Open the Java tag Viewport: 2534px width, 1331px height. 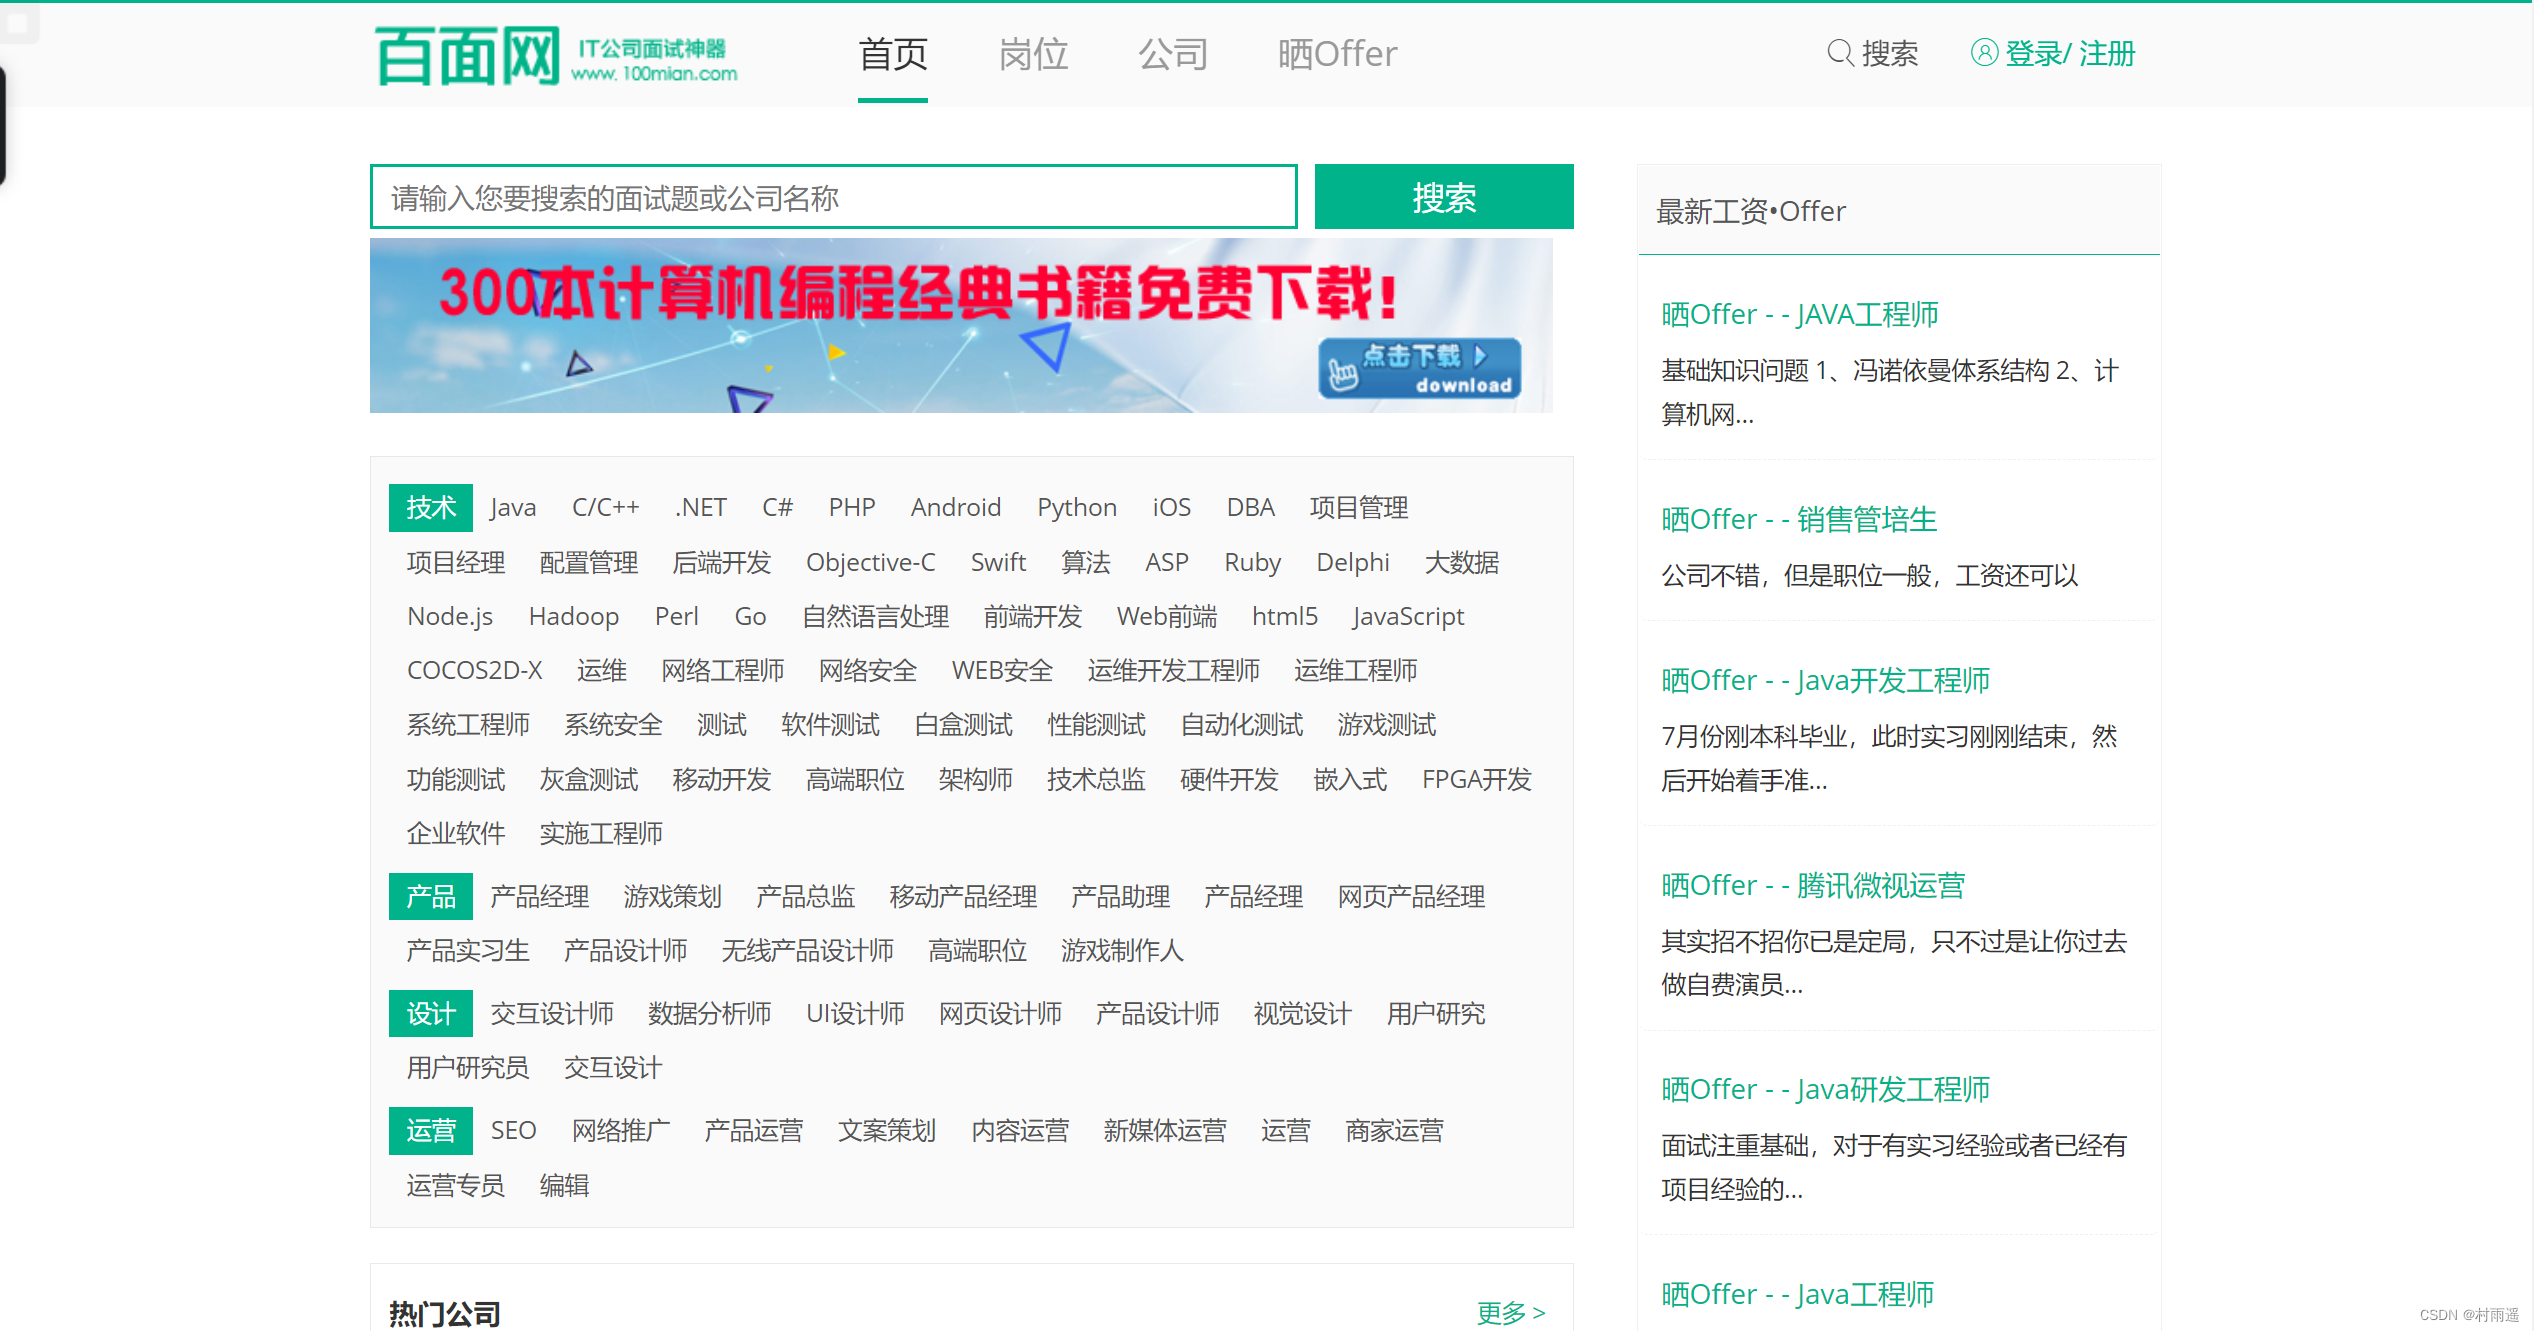513,508
